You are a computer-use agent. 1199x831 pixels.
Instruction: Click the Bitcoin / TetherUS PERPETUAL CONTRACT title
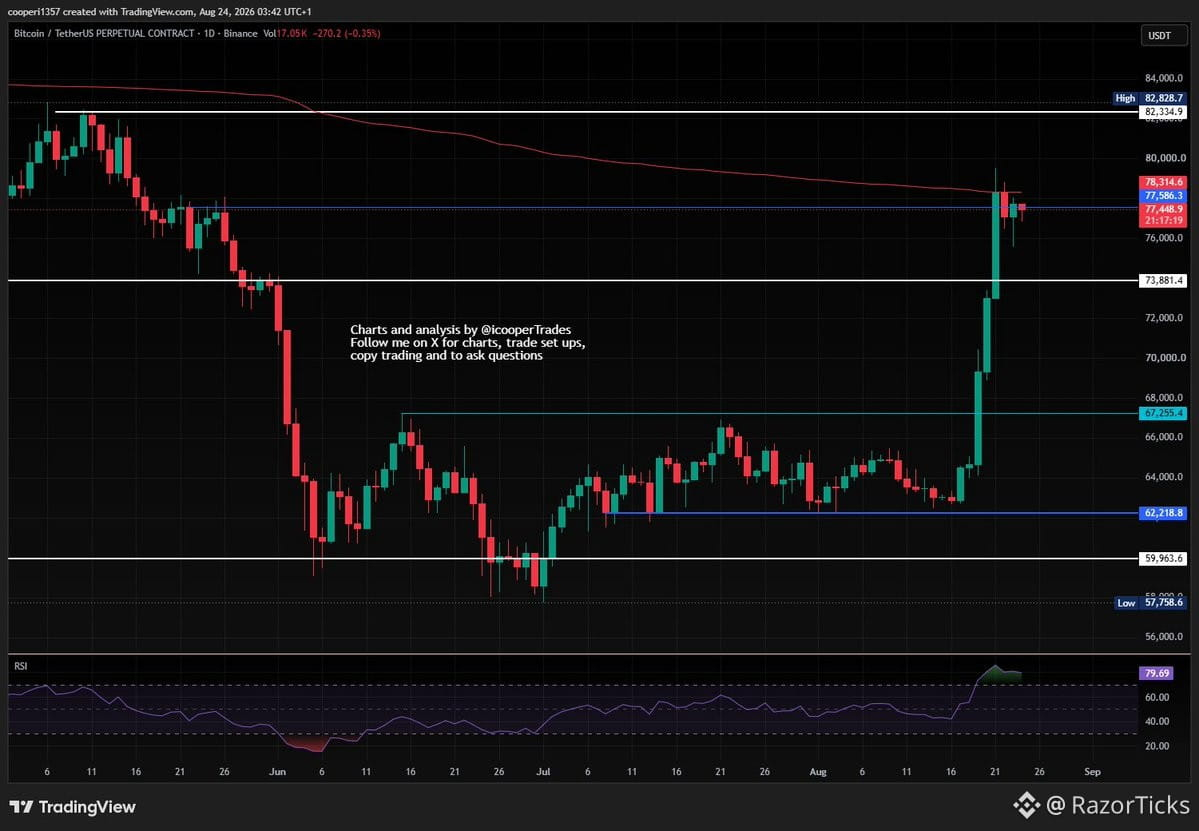104,34
